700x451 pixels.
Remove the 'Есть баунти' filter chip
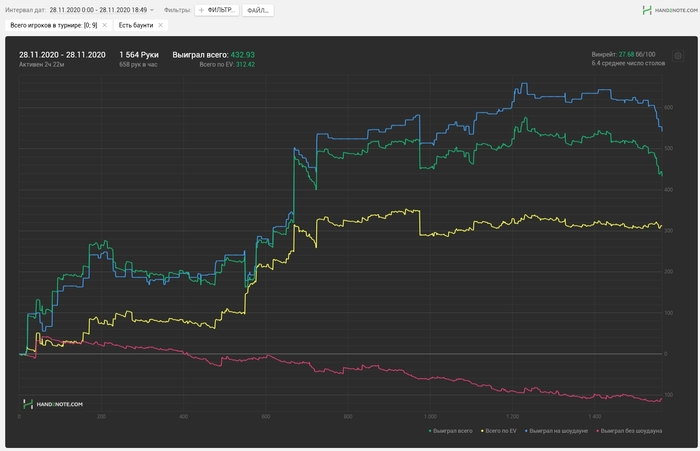coord(160,24)
